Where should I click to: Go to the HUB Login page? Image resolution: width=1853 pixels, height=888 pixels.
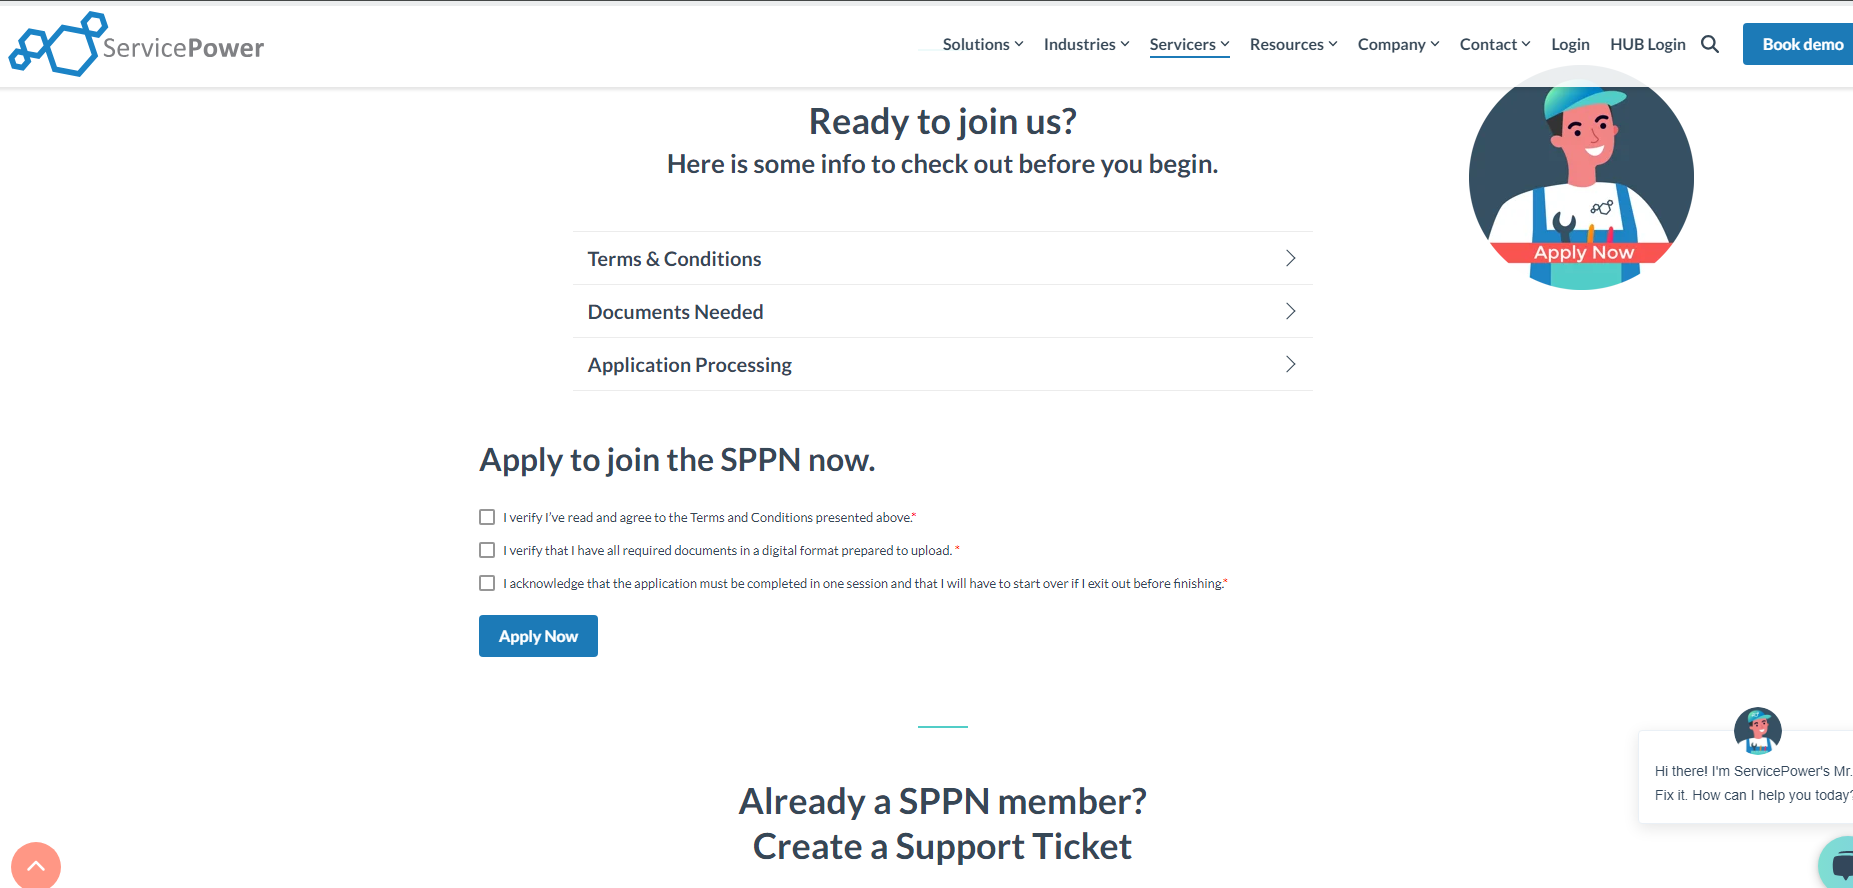tap(1648, 44)
